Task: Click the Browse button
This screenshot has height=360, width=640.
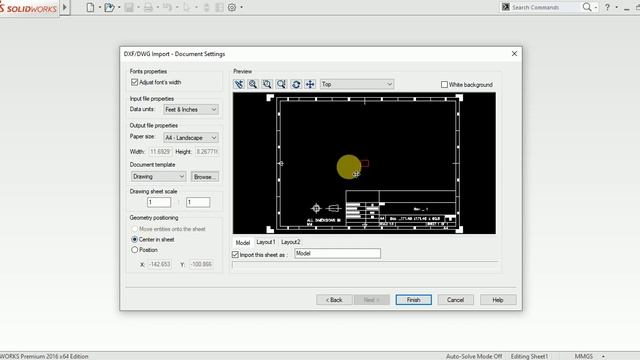Action: [x=205, y=177]
